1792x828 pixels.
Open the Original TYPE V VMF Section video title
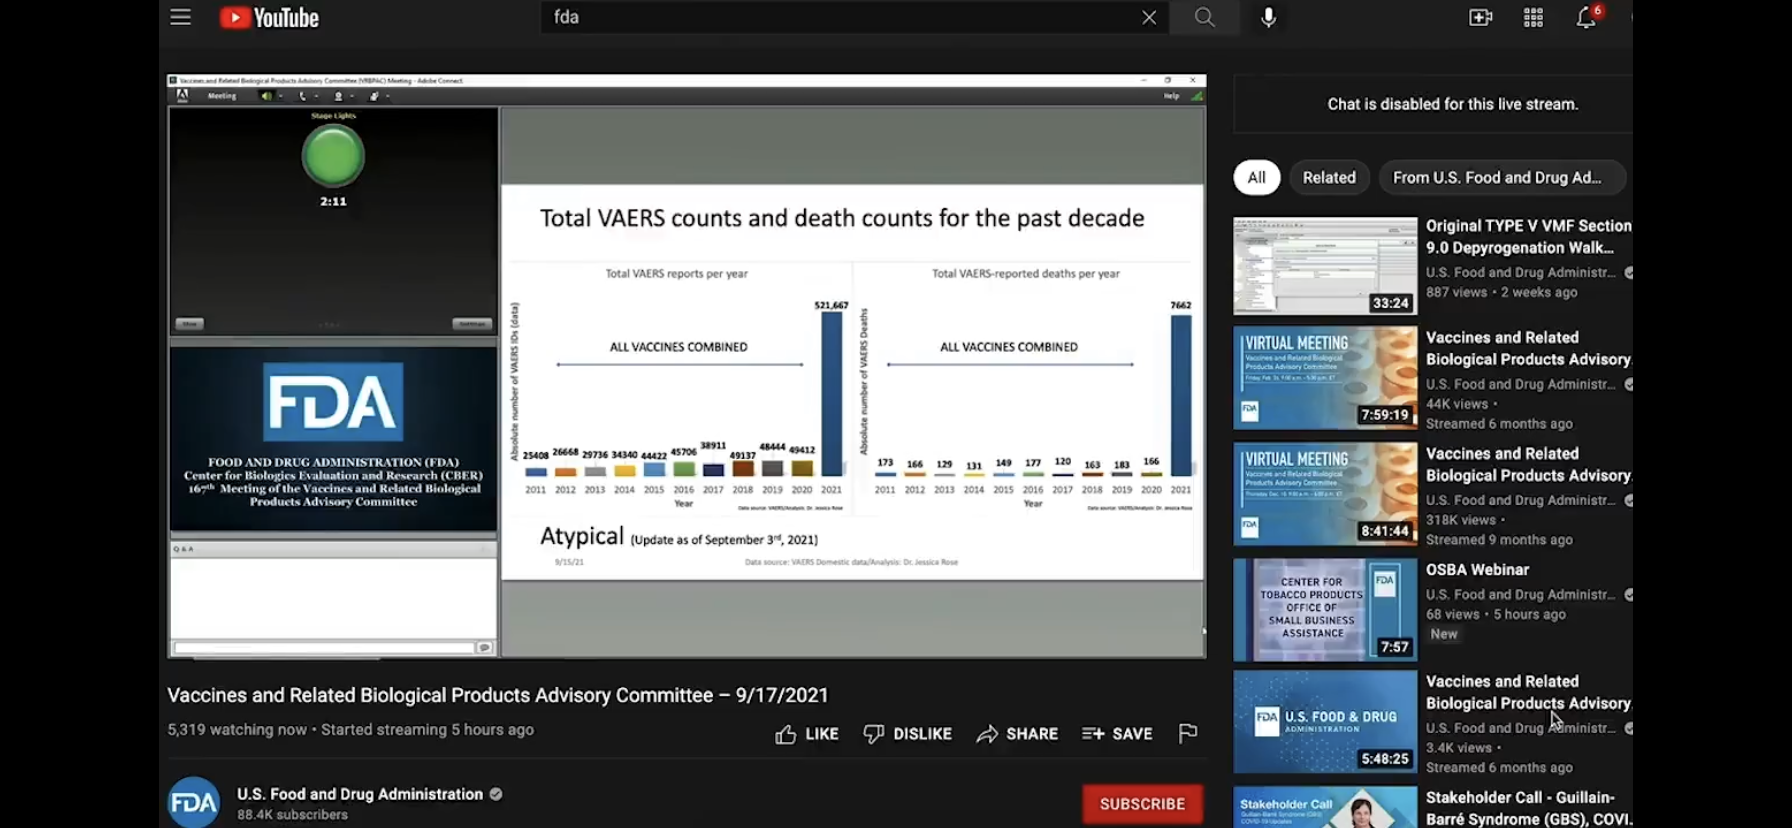[x=1528, y=237]
